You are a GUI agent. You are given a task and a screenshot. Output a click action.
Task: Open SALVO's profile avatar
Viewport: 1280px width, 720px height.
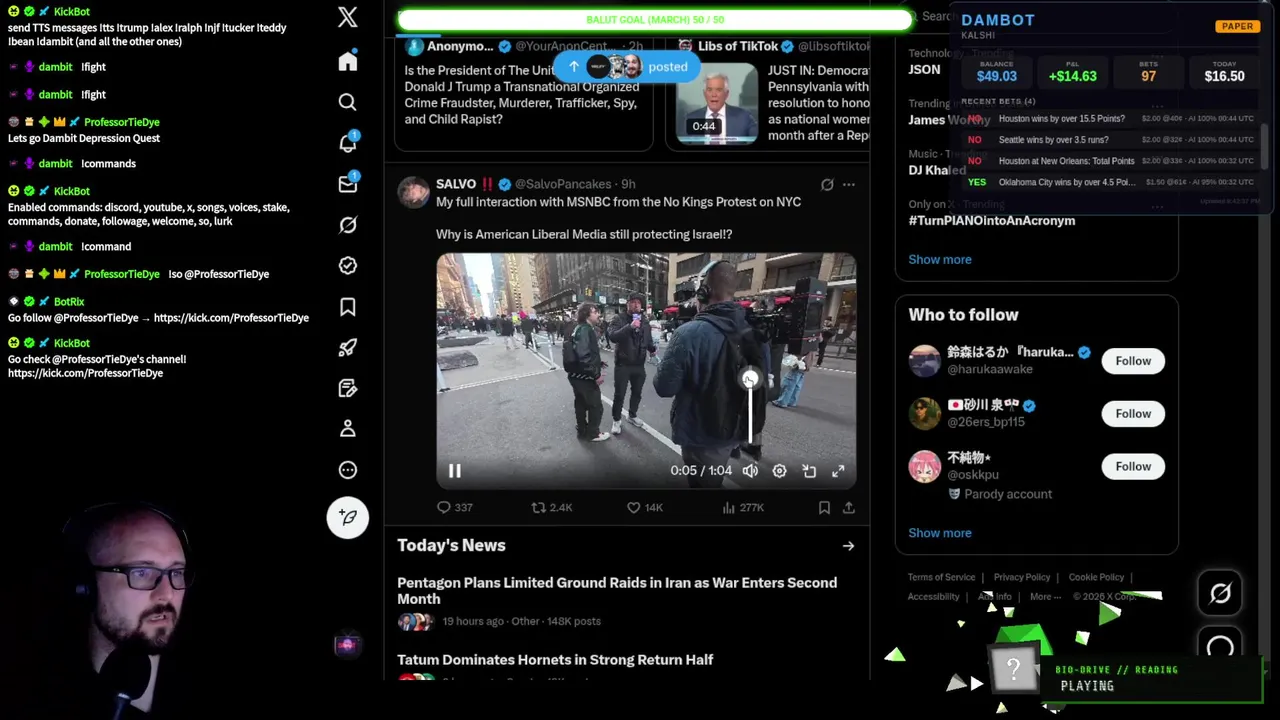tap(413, 192)
